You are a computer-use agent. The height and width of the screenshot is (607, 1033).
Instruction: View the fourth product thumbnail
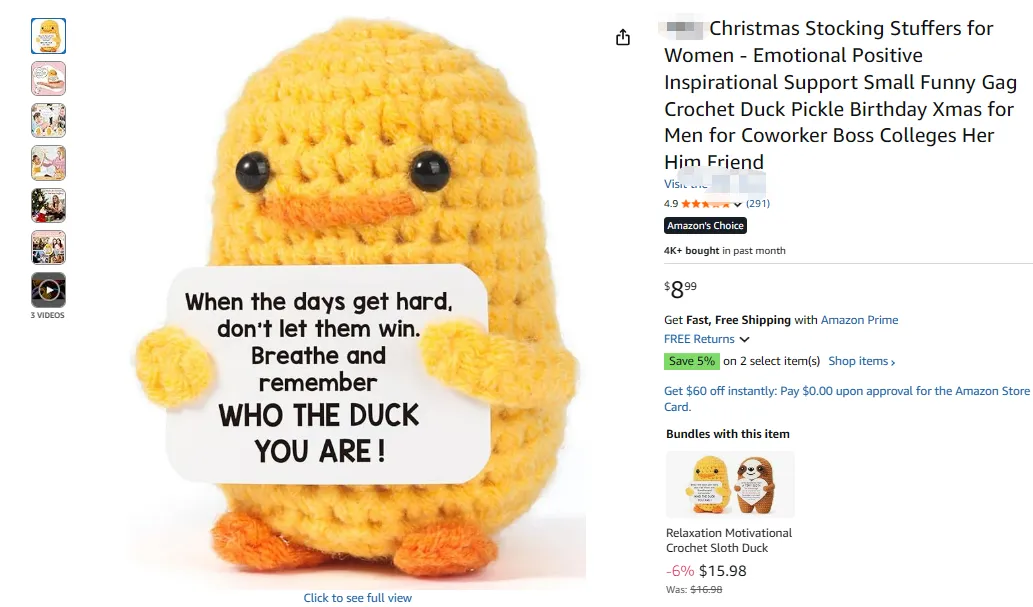click(48, 163)
